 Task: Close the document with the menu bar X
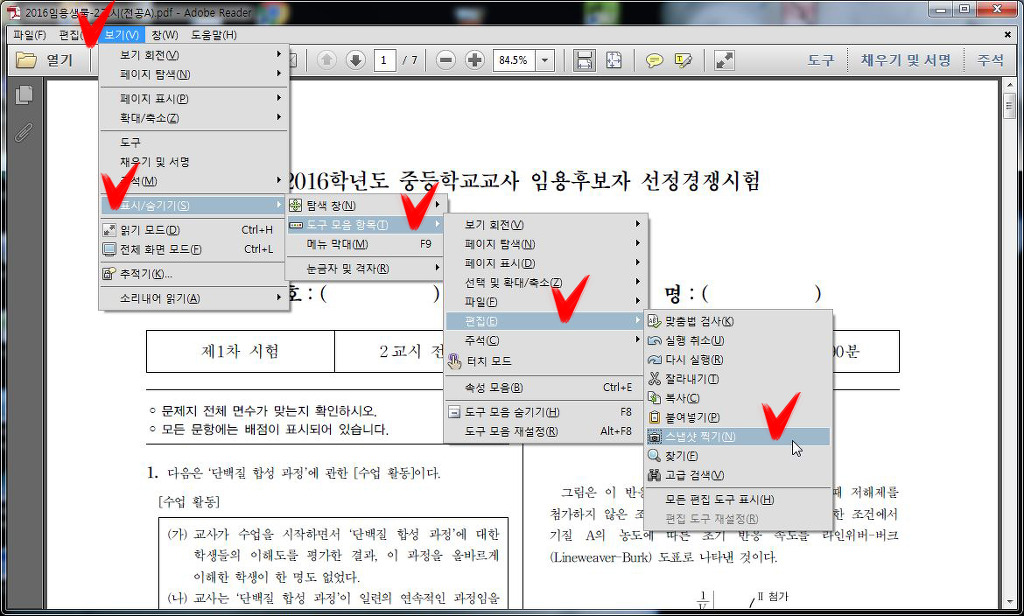click(1008, 35)
